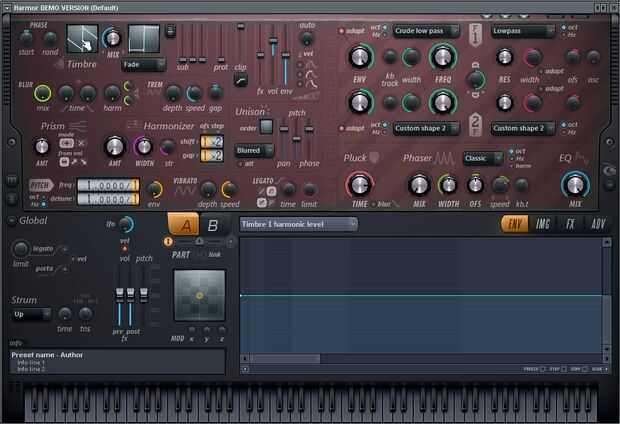Open the Fade timbre blend dropdown
620x424 pixels.
[143, 64]
